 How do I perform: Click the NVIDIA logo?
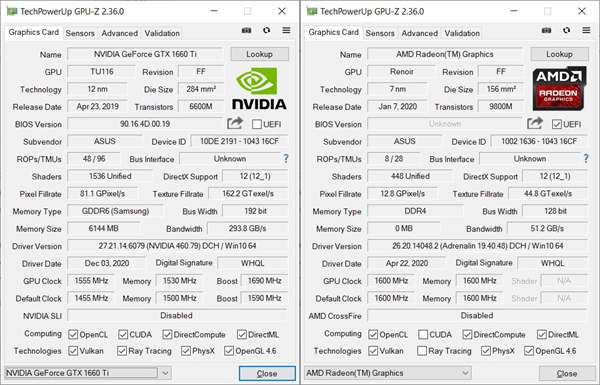pos(259,89)
